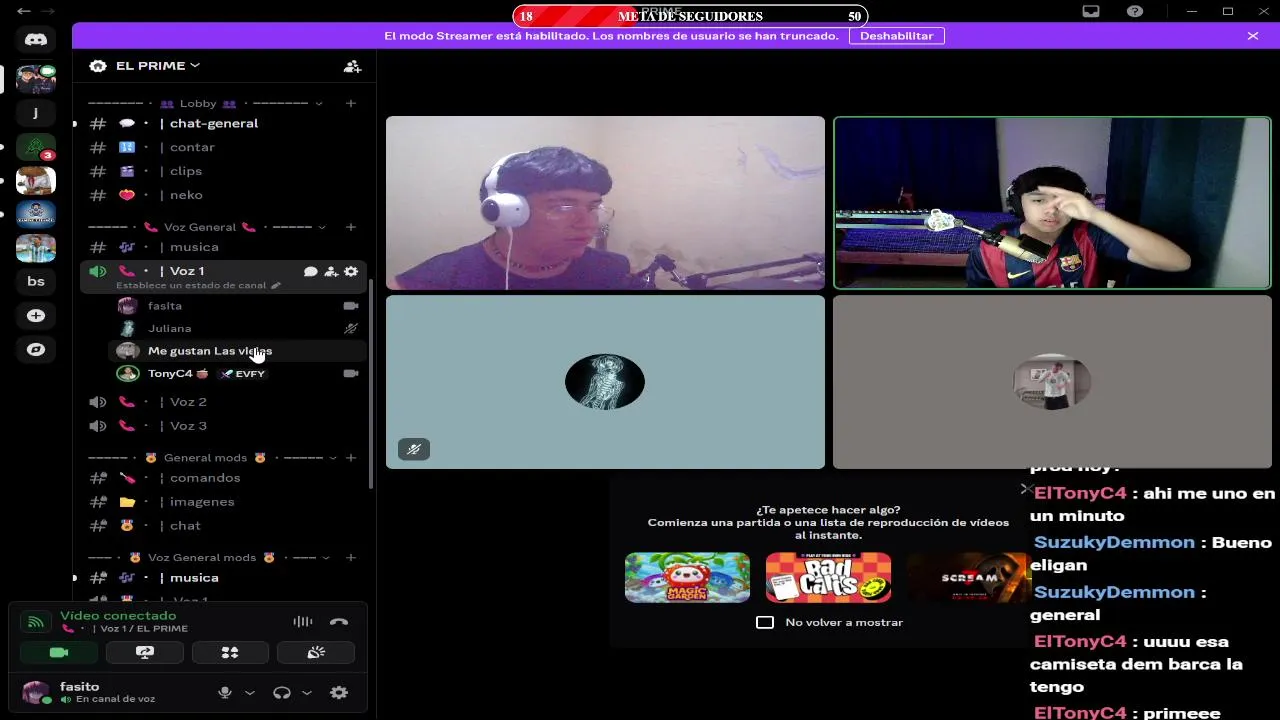The image size is (1280, 720).
Task: Click the Add a Server plus icon
Action: tap(36, 316)
